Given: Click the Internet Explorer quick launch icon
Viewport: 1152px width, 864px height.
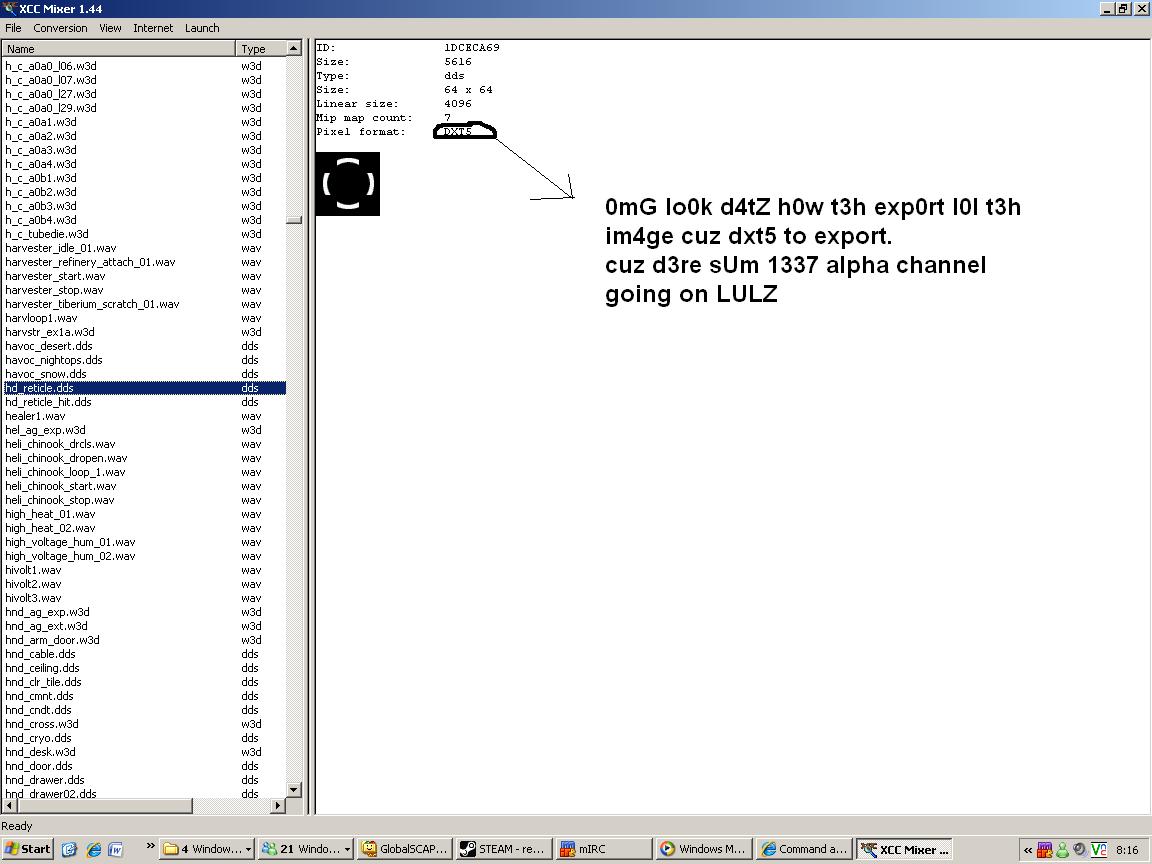Looking at the screenshot, I should tap(93, 849).
